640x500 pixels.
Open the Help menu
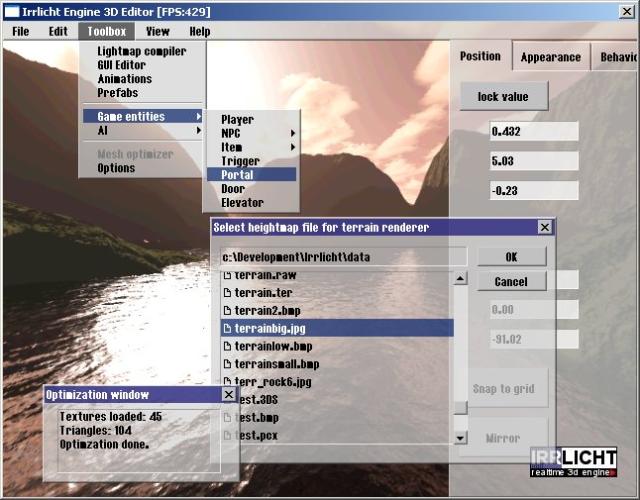click(200, 31)
